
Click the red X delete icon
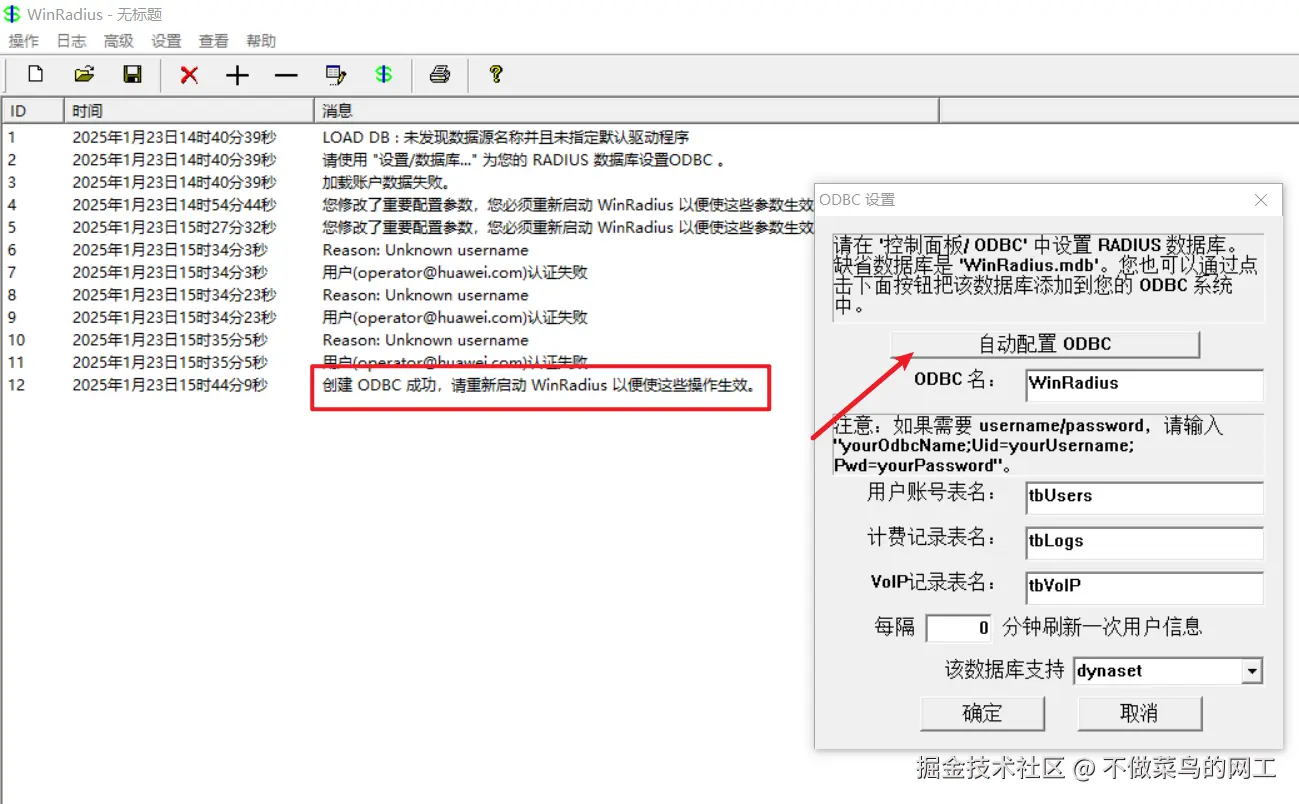point(189,75)
